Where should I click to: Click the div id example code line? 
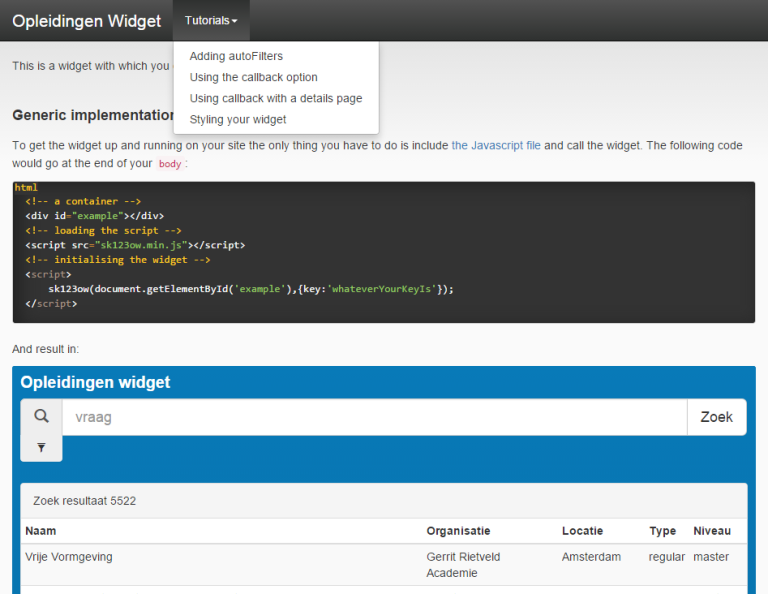95,215
